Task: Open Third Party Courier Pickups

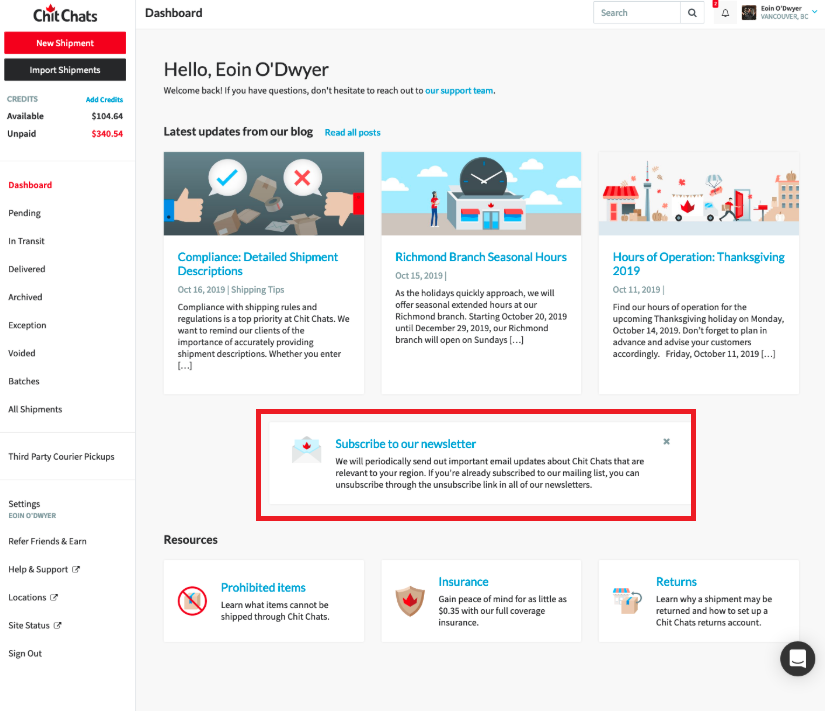Action: click(x=61, y=456)
